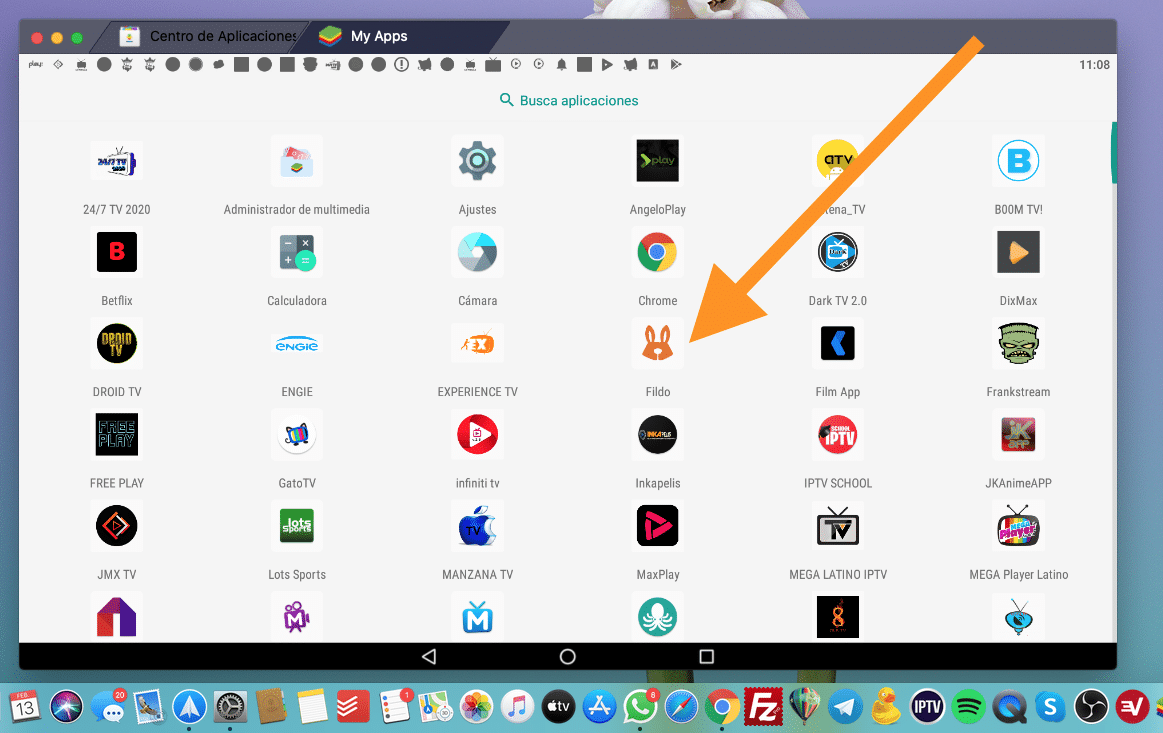Open the Cámara app
This screenshot has height=733, width=1163.
[x=477, y=252]
